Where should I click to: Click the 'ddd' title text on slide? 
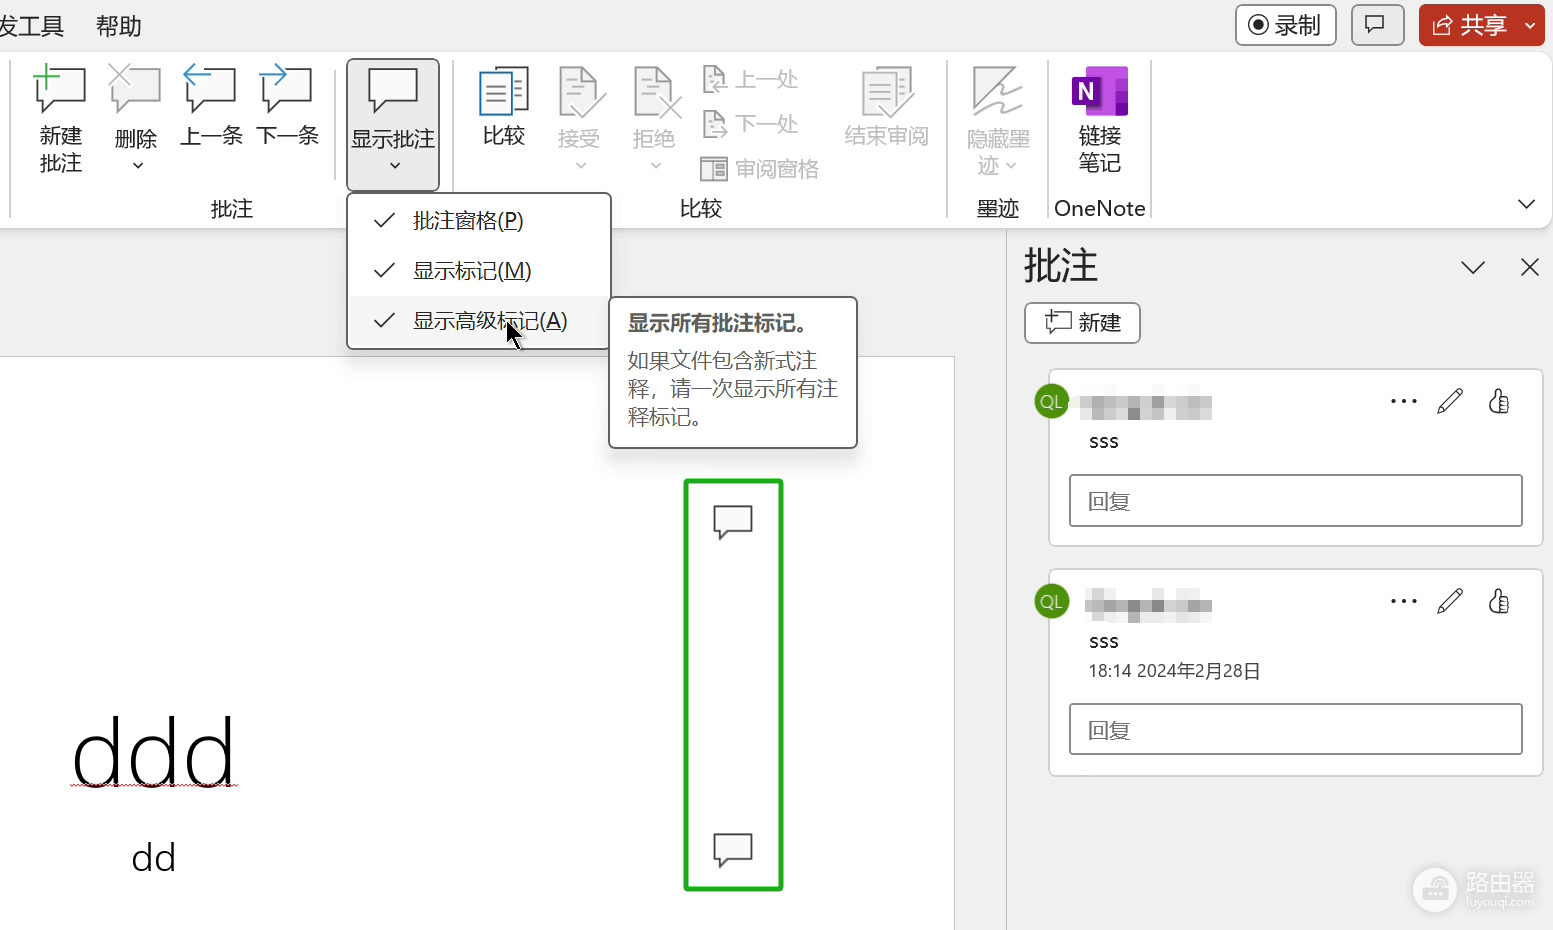click(154, 752)
